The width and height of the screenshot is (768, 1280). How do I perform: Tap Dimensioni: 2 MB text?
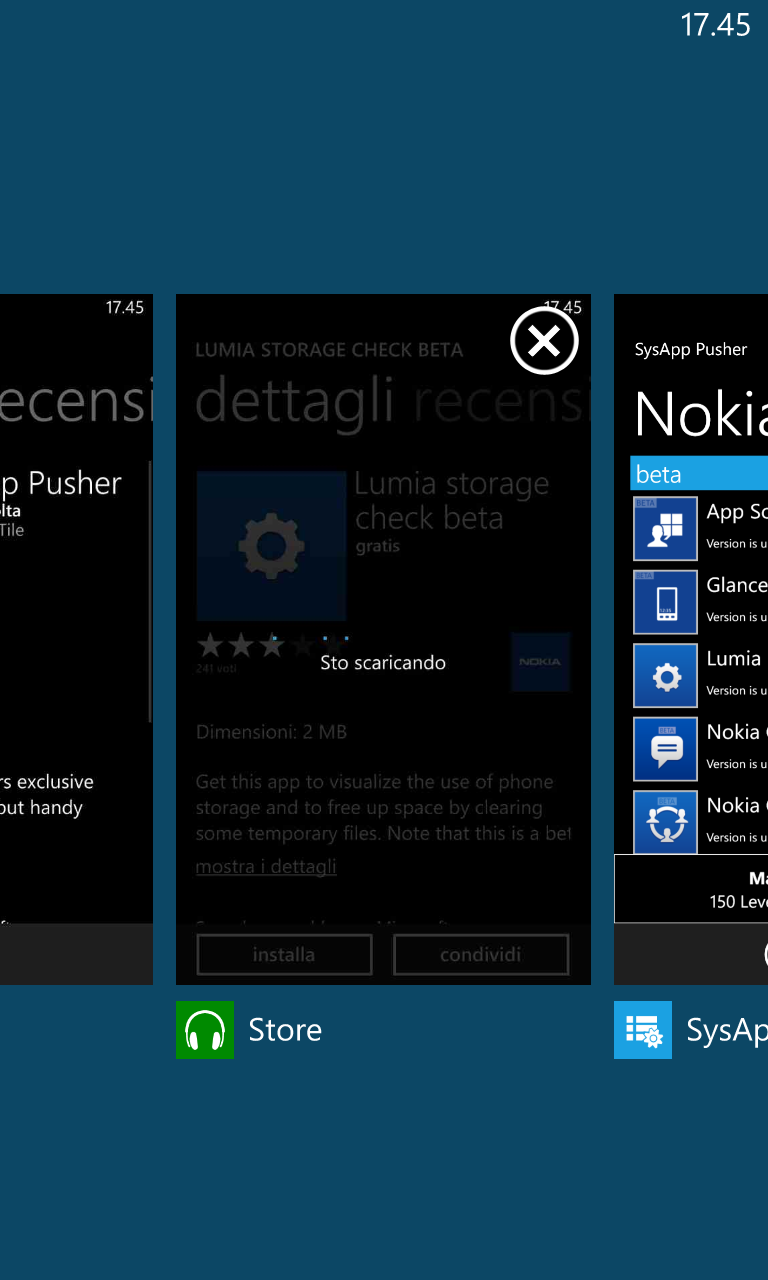point(271,732)
